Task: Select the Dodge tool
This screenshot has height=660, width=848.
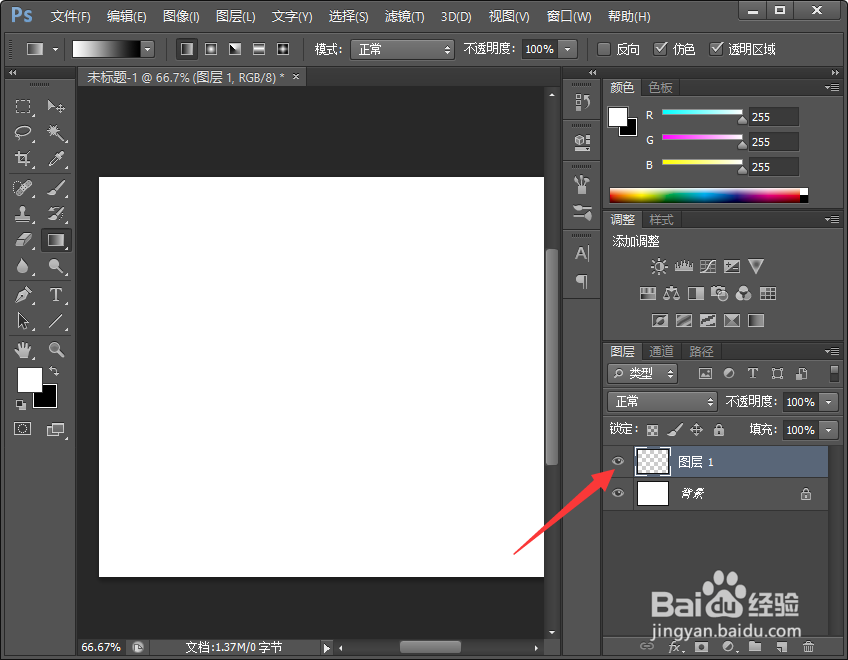Action: click(56, 266)
